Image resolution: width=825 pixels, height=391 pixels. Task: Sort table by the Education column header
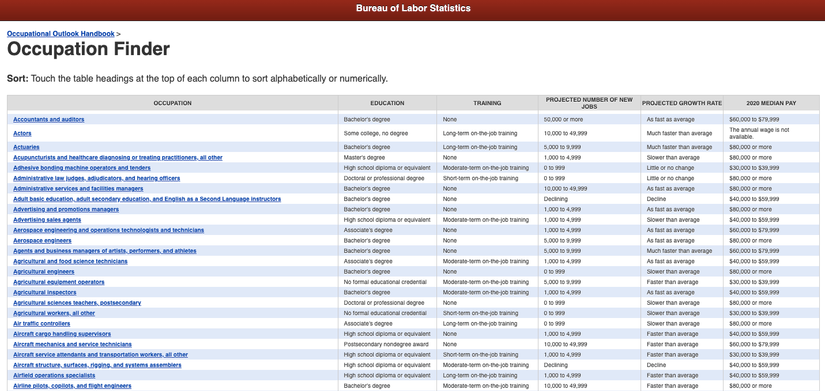387,103
